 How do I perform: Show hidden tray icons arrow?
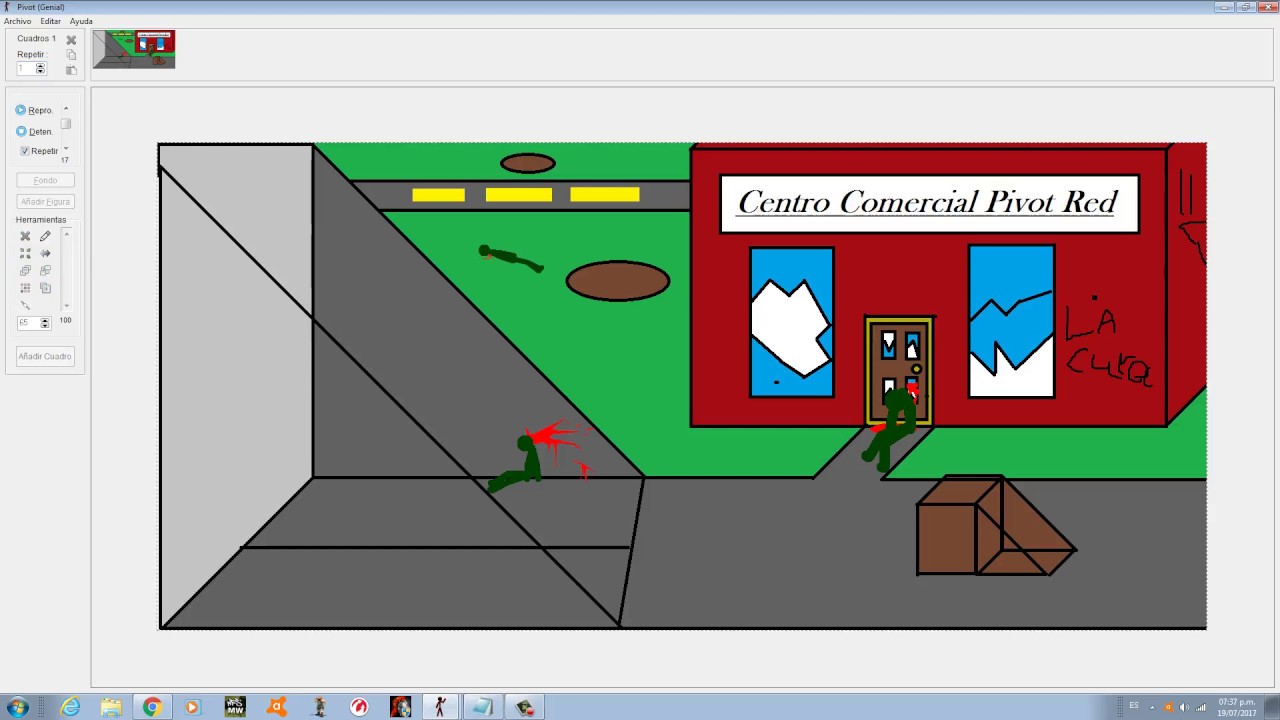coord(1152,707)
